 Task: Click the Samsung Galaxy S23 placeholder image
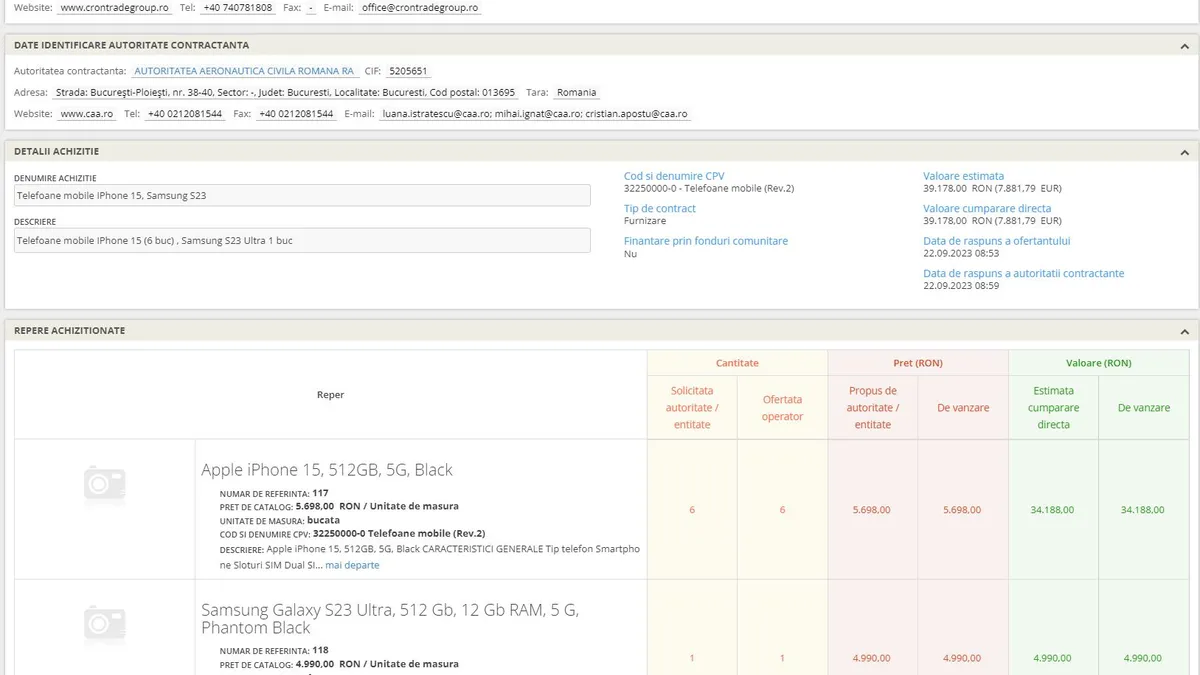pos(105,625)
